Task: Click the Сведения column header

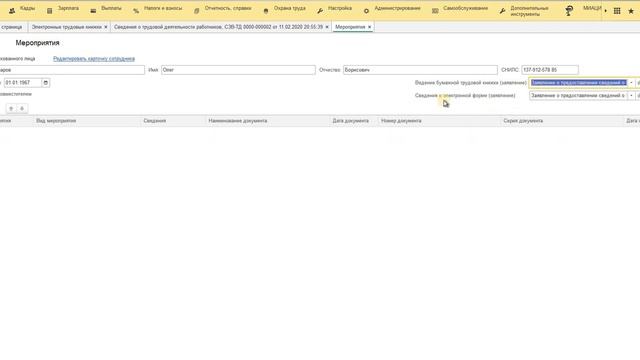Action: (155, 121)
